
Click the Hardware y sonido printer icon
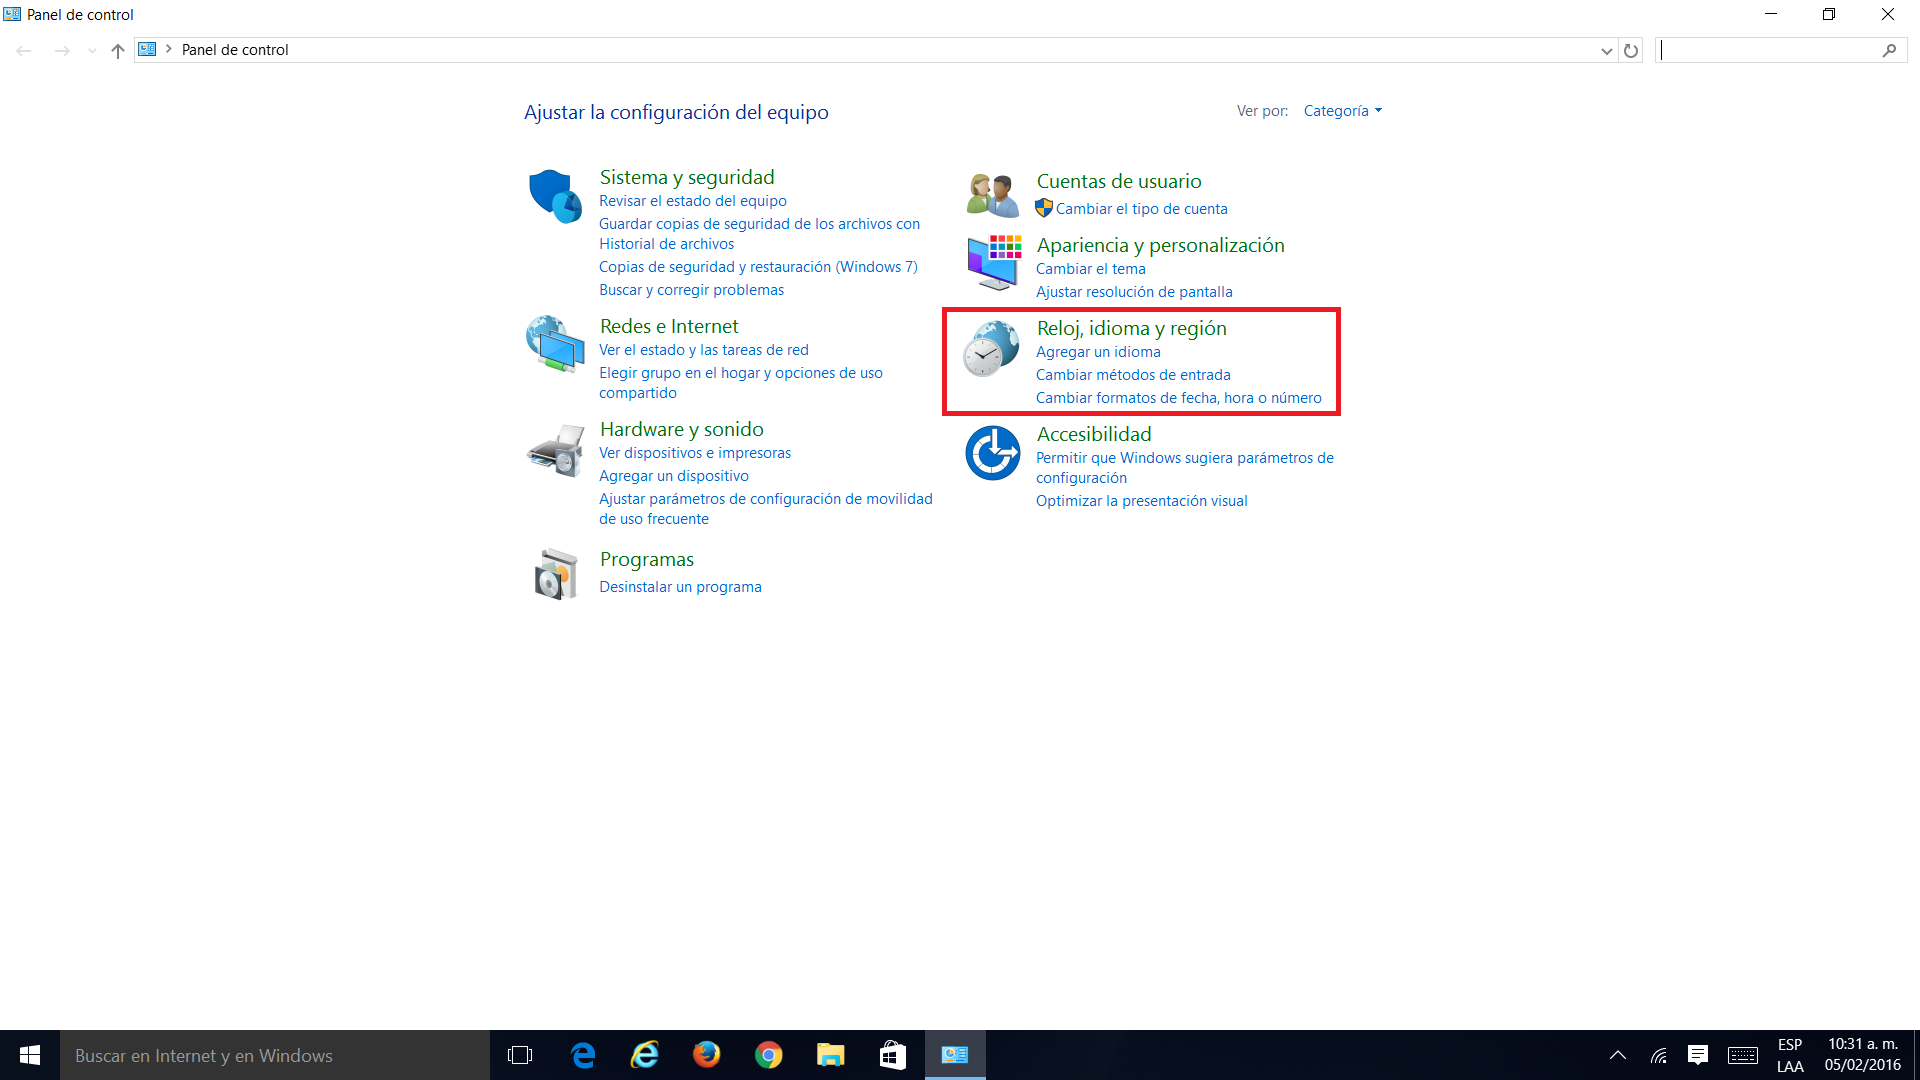coord(555,451)
